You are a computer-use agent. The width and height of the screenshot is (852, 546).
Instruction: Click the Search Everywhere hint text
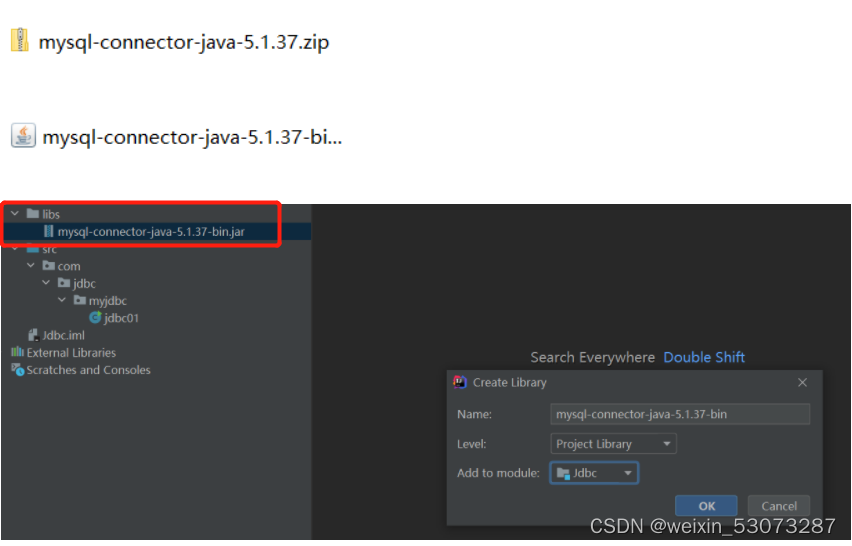click(x=593, y=357)
